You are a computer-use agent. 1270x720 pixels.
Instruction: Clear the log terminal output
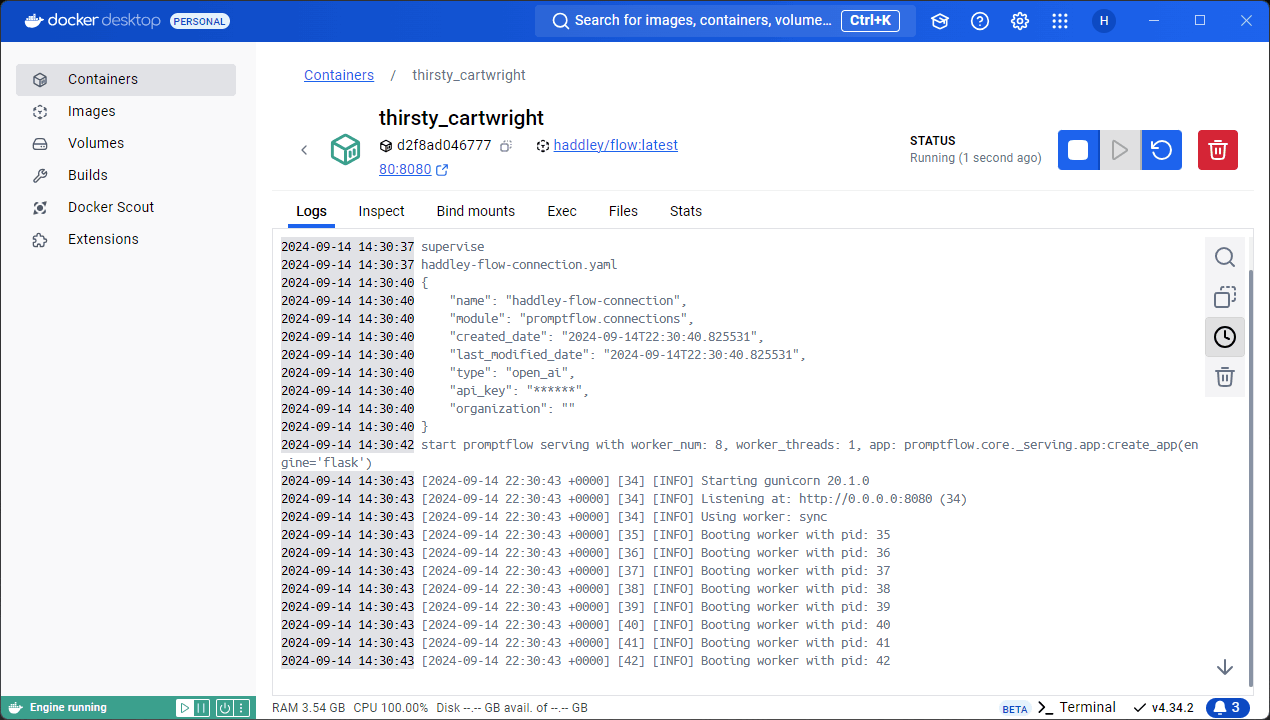pos(1224,377)
